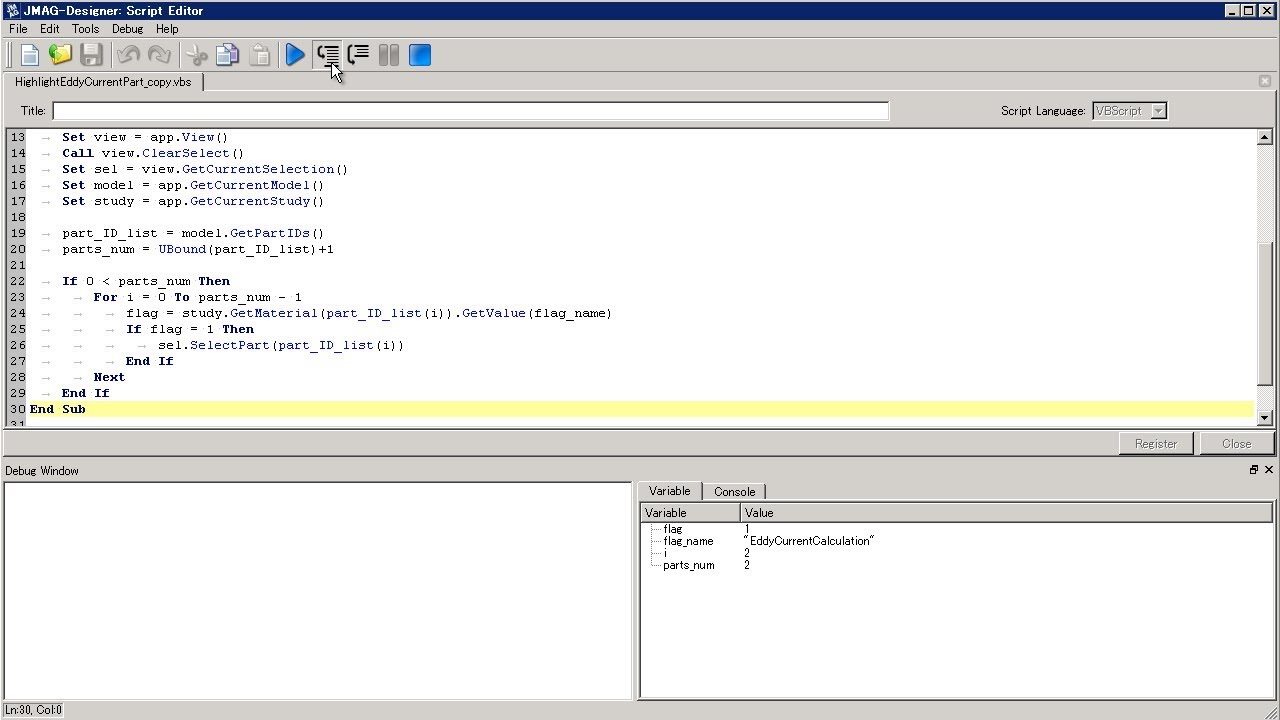Click view.ClearSelect on line 14
Viewport: 1280px width, 720px height.
pyautogui.click(x=165, y=153)
